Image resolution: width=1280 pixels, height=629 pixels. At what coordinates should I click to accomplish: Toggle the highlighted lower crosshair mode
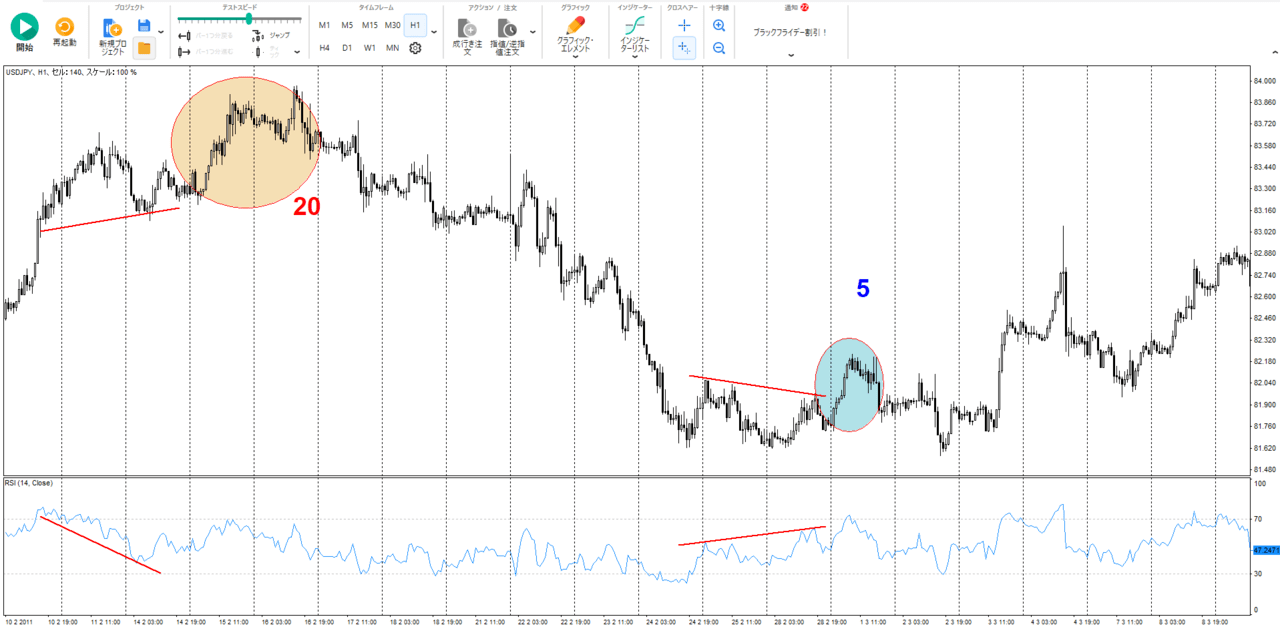click(684, 47)
